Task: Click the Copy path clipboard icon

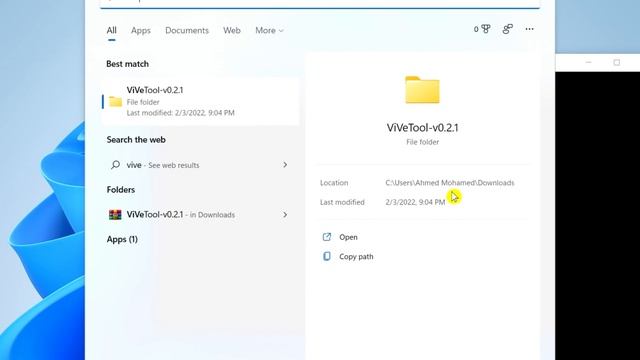Action: coord(327,256)
